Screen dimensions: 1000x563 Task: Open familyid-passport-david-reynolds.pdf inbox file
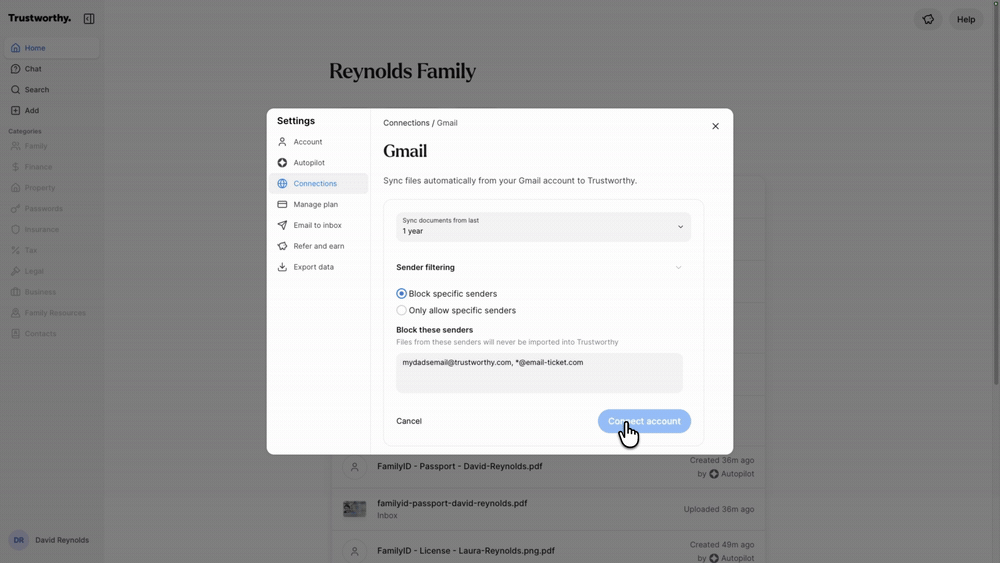click(452, 503)
